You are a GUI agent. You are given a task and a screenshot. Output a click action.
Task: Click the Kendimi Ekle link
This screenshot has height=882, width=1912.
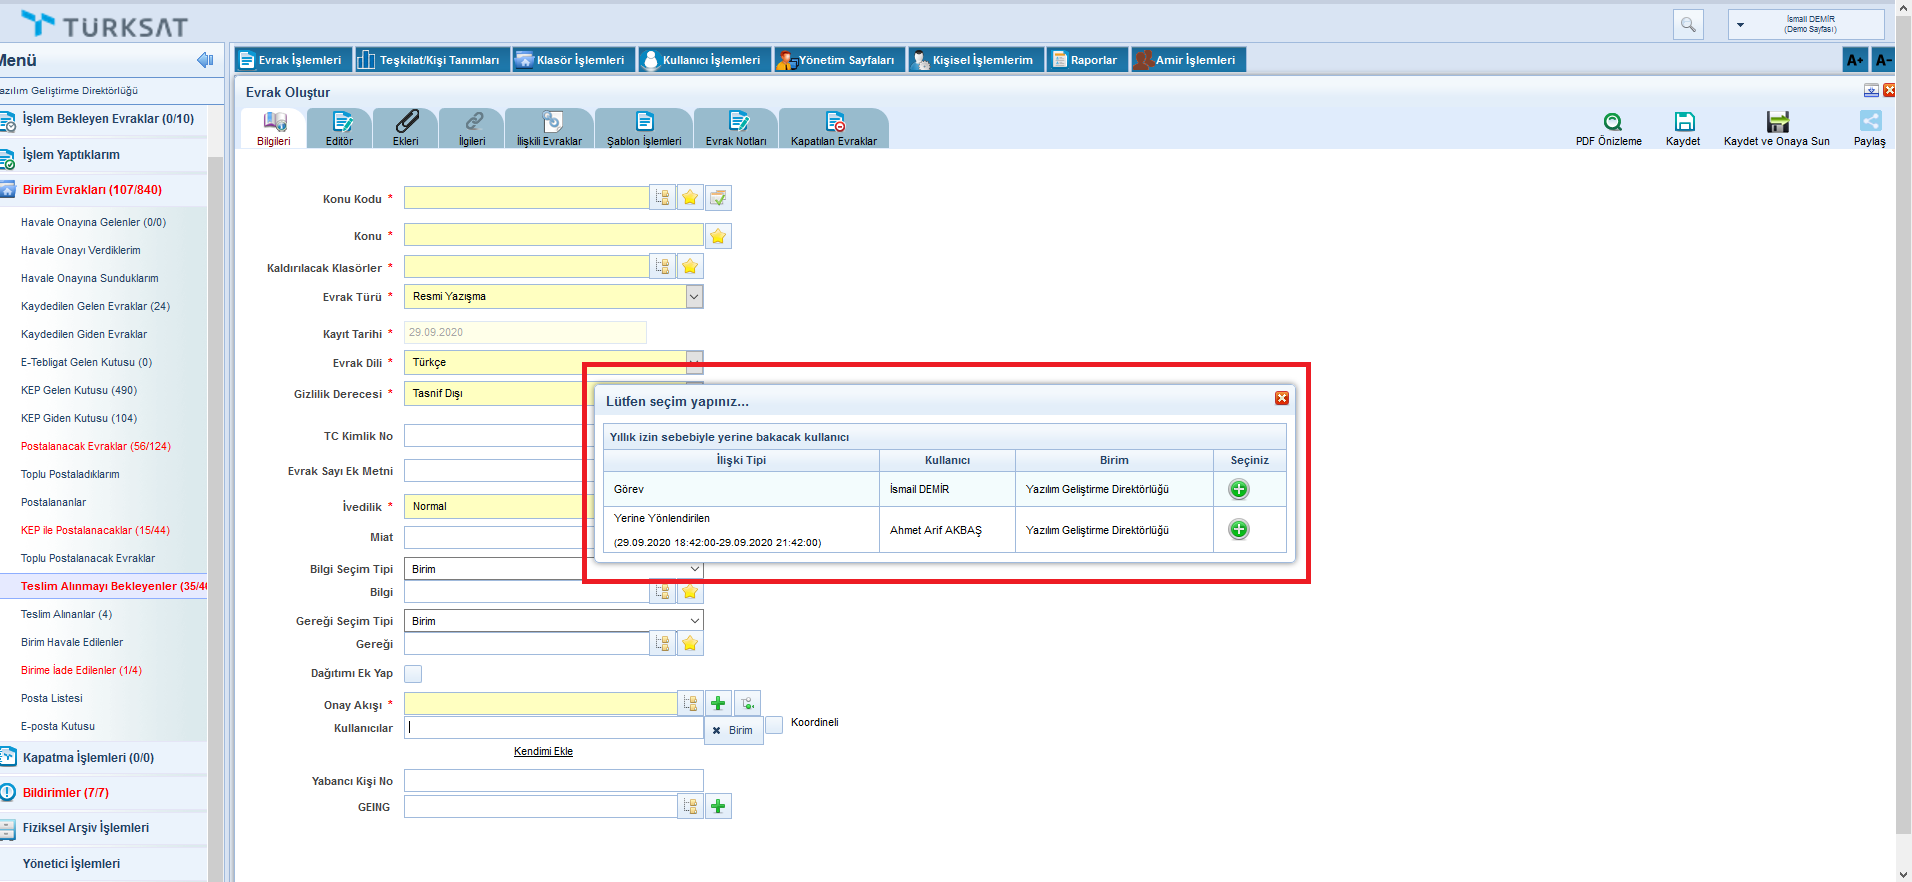click(x=543, y=752)
